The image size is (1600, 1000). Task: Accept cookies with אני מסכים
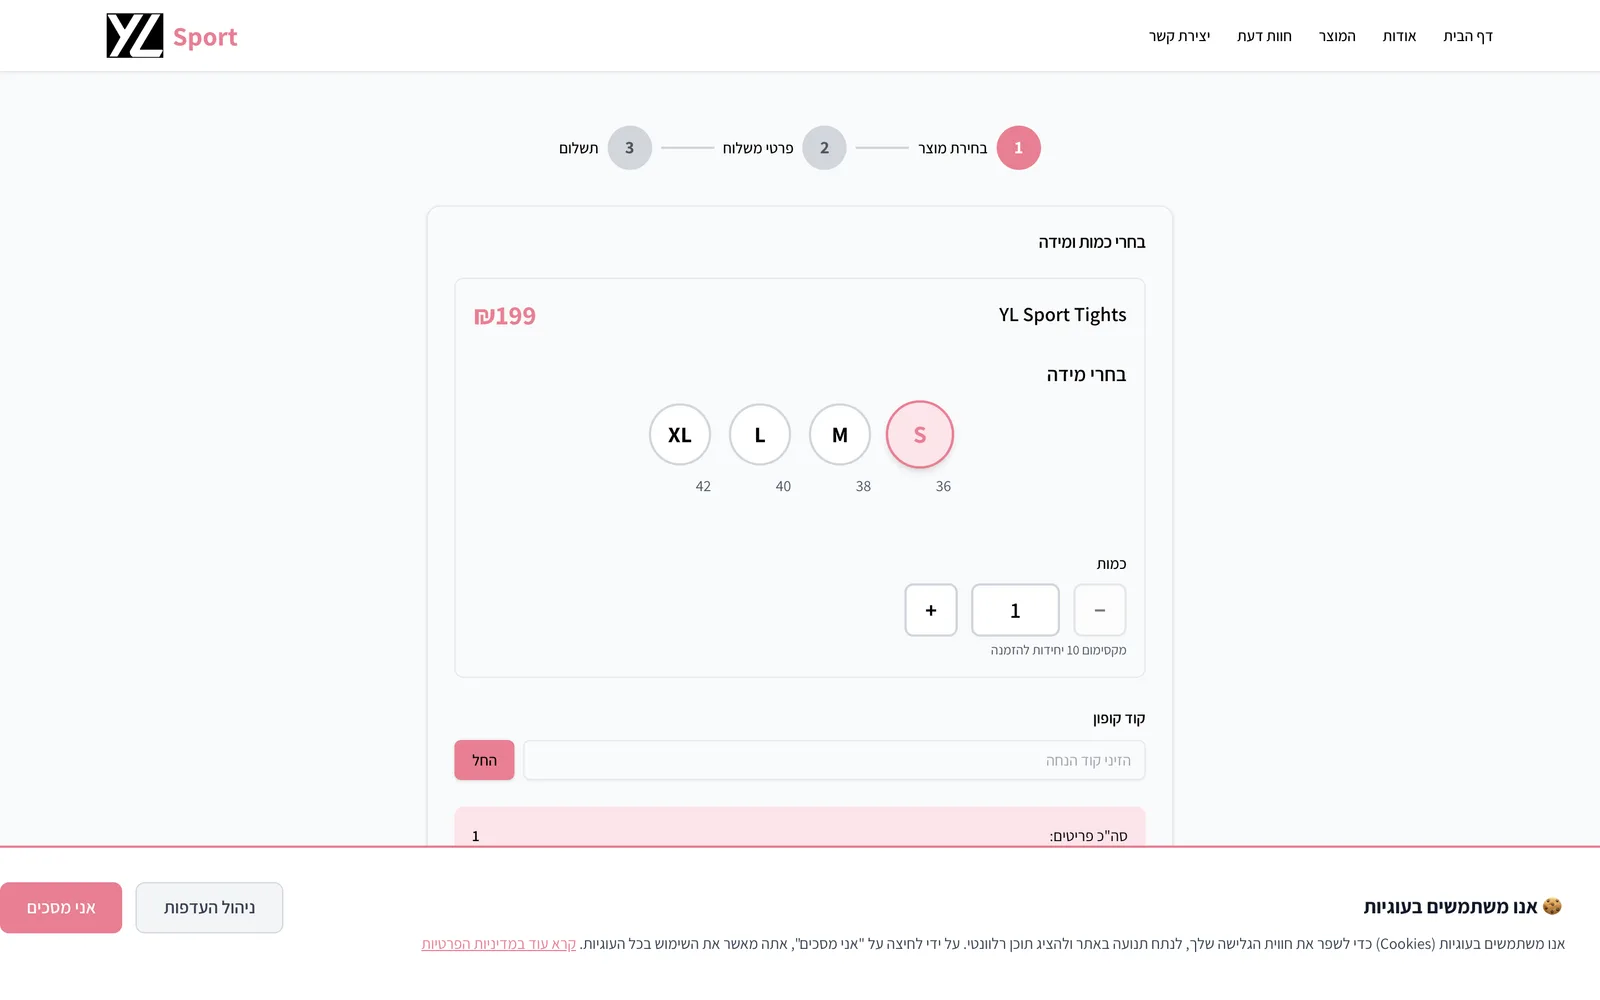61,908
